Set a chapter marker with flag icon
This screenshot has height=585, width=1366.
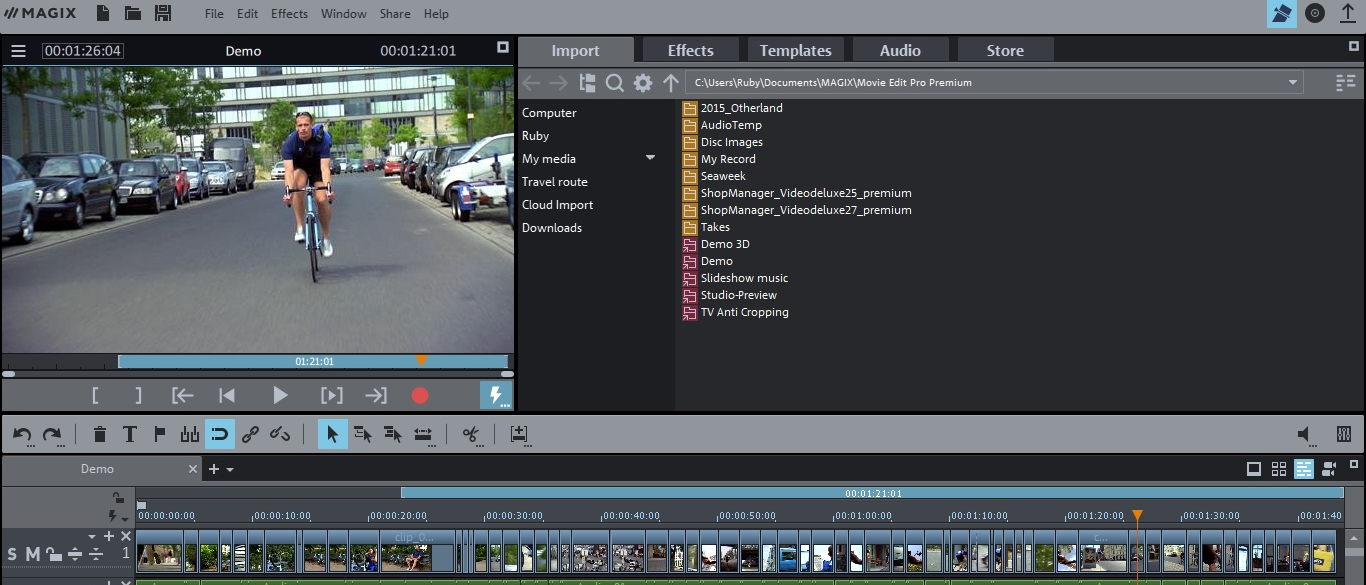[x=159, y=434]
